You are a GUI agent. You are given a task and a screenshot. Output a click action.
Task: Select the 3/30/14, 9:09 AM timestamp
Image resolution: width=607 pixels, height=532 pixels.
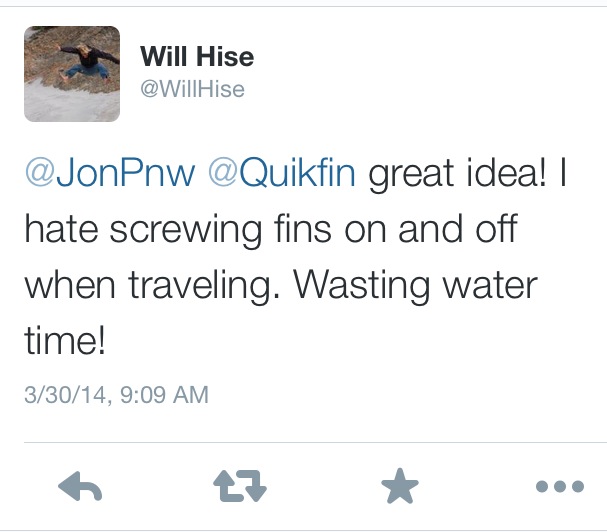(x=117, y=395)
